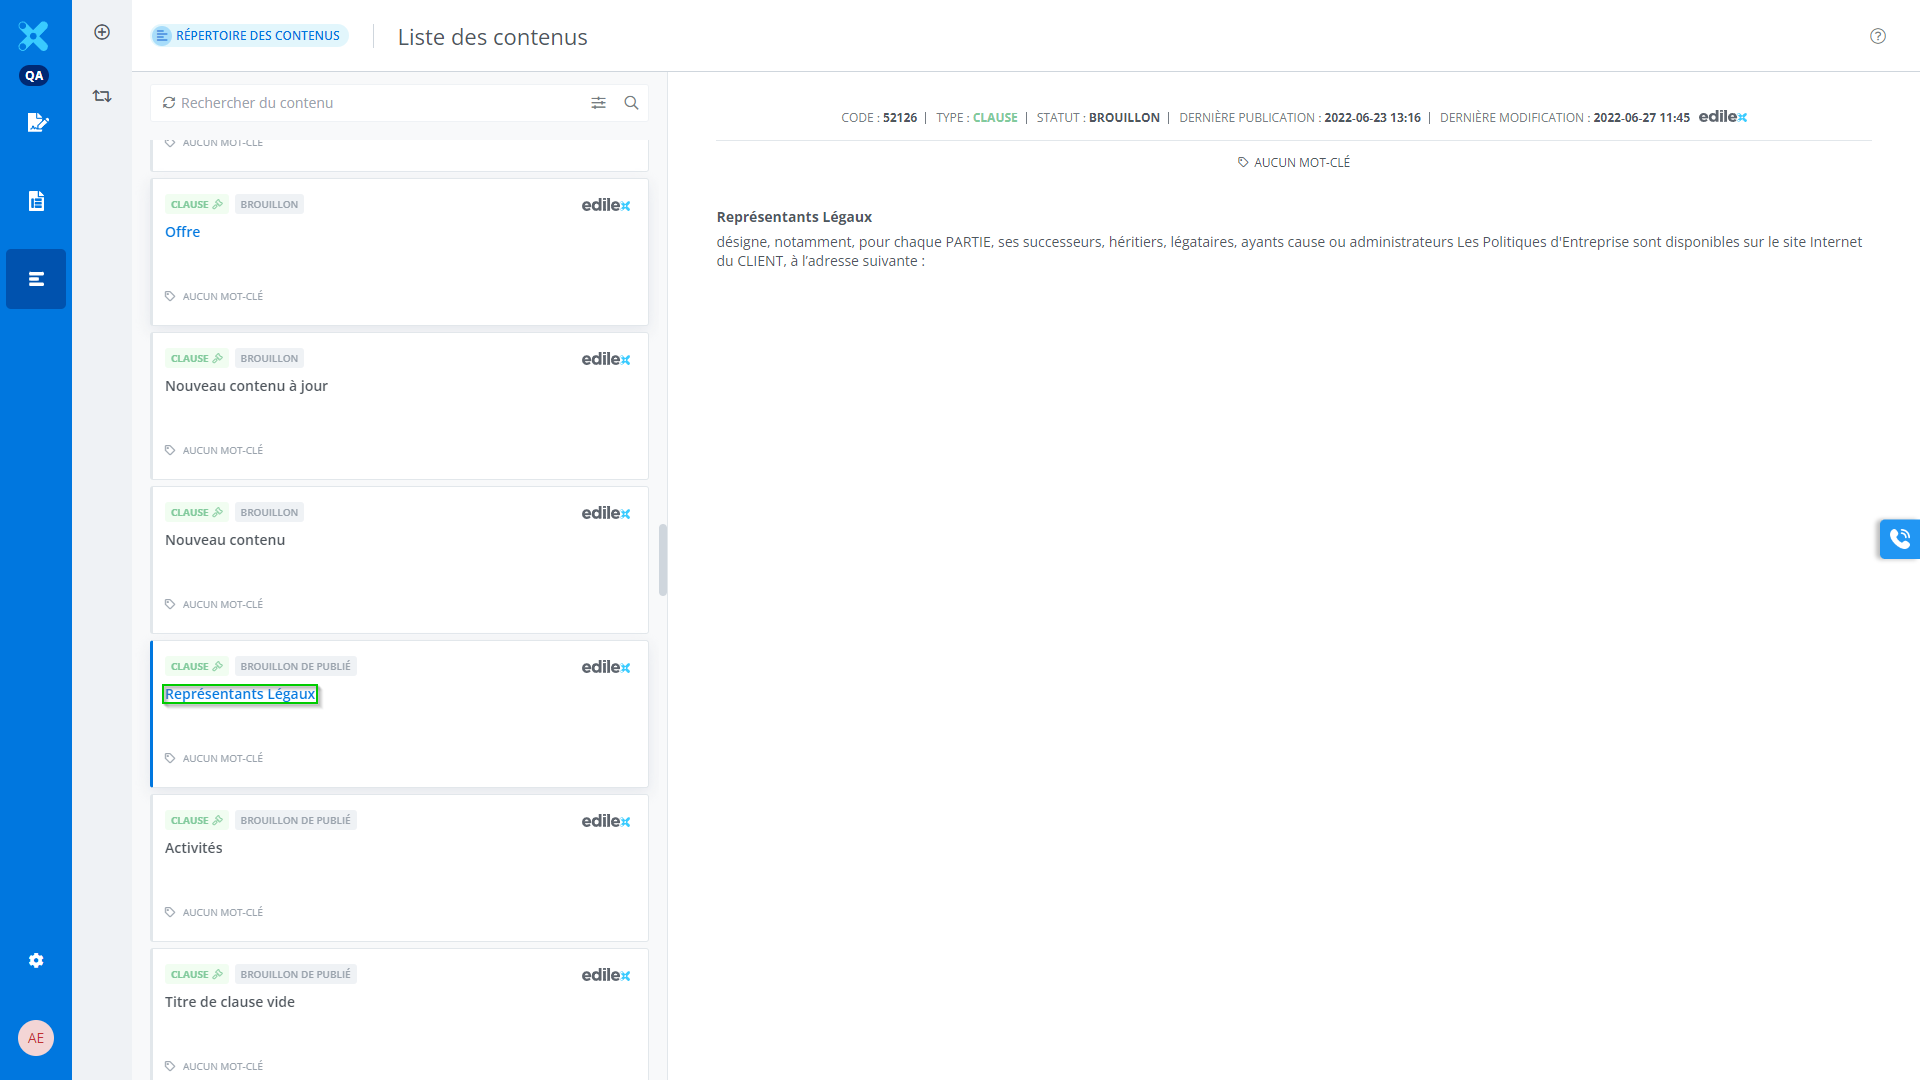Image resolution: width=1920 pixels, height=1080 pixels.
Task: Open search filter options icon
Action: pyautogui.click(x=598, y=103)
